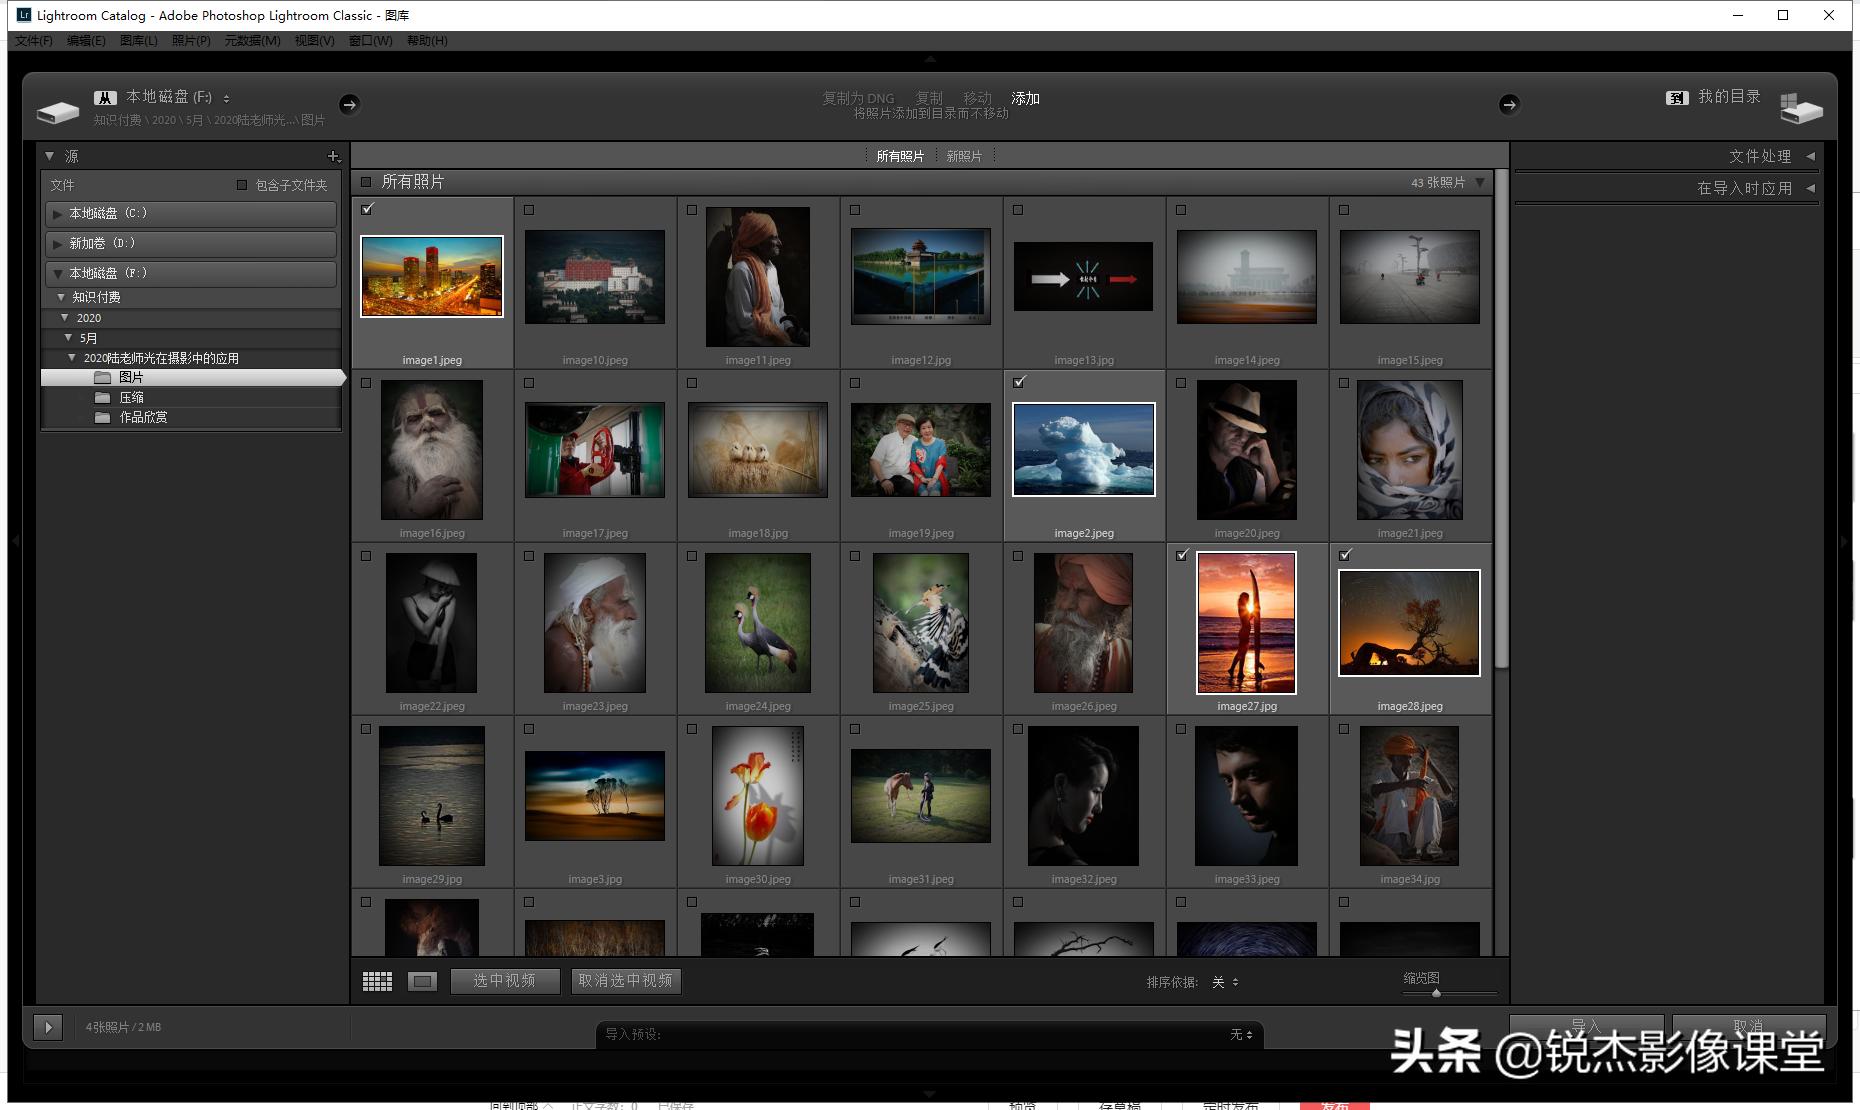Expand the local disk C: drive
This screenshot has height=1110, width=1860.
(58, 214)
